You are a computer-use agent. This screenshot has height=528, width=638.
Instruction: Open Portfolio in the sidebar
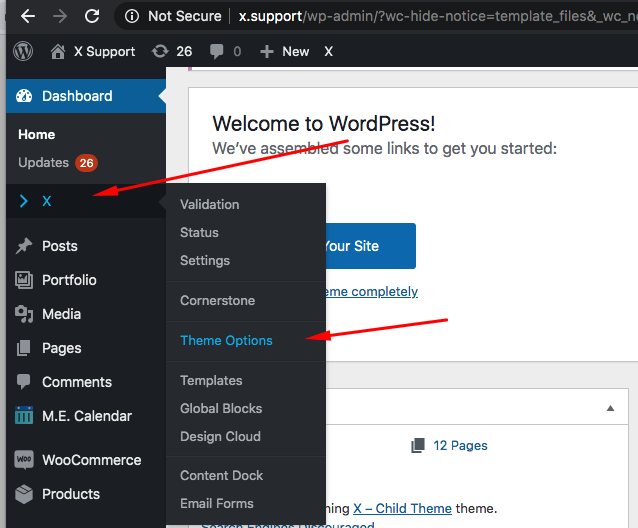point(69,280)
